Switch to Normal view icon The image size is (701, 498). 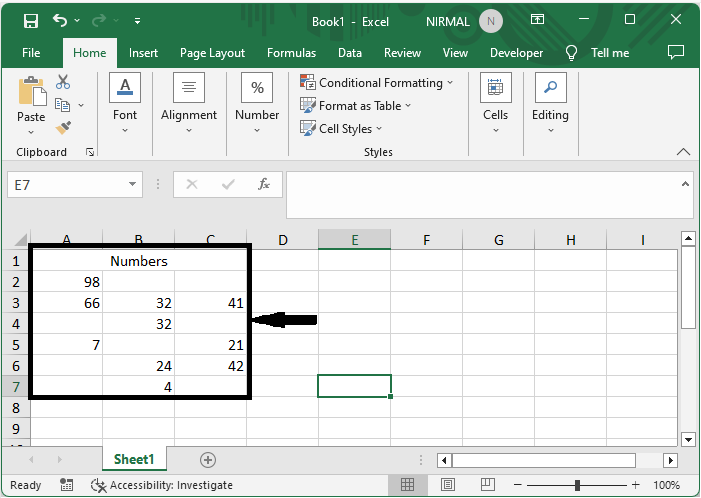pos(407,484)
